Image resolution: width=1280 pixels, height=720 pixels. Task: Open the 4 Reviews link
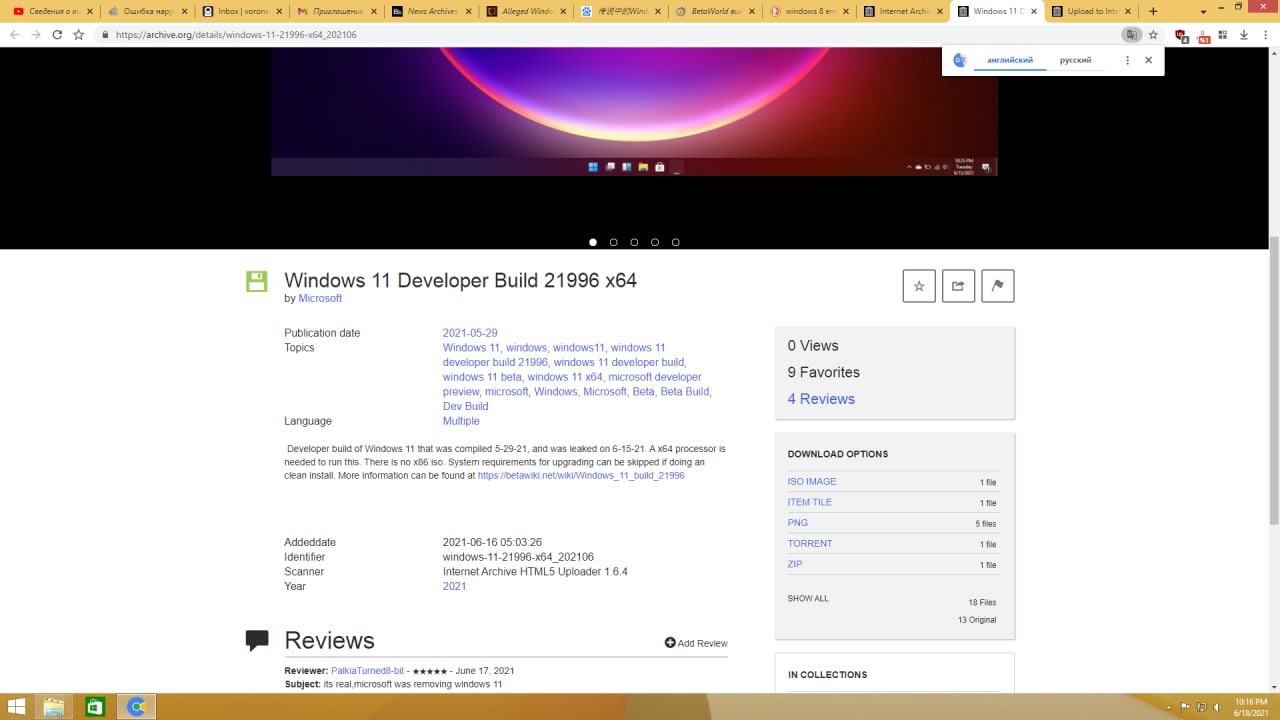(x=821, y=399)
